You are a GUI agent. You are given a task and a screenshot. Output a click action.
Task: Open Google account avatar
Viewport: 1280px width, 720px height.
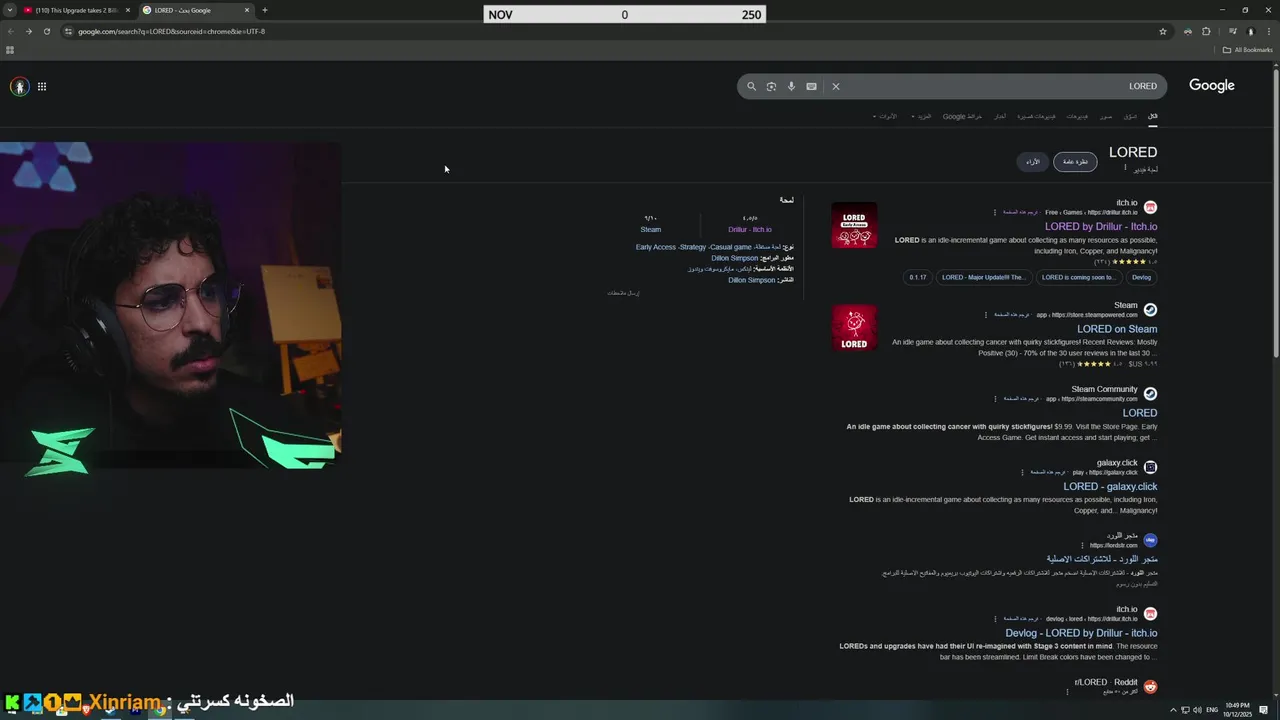coord(19,87)
